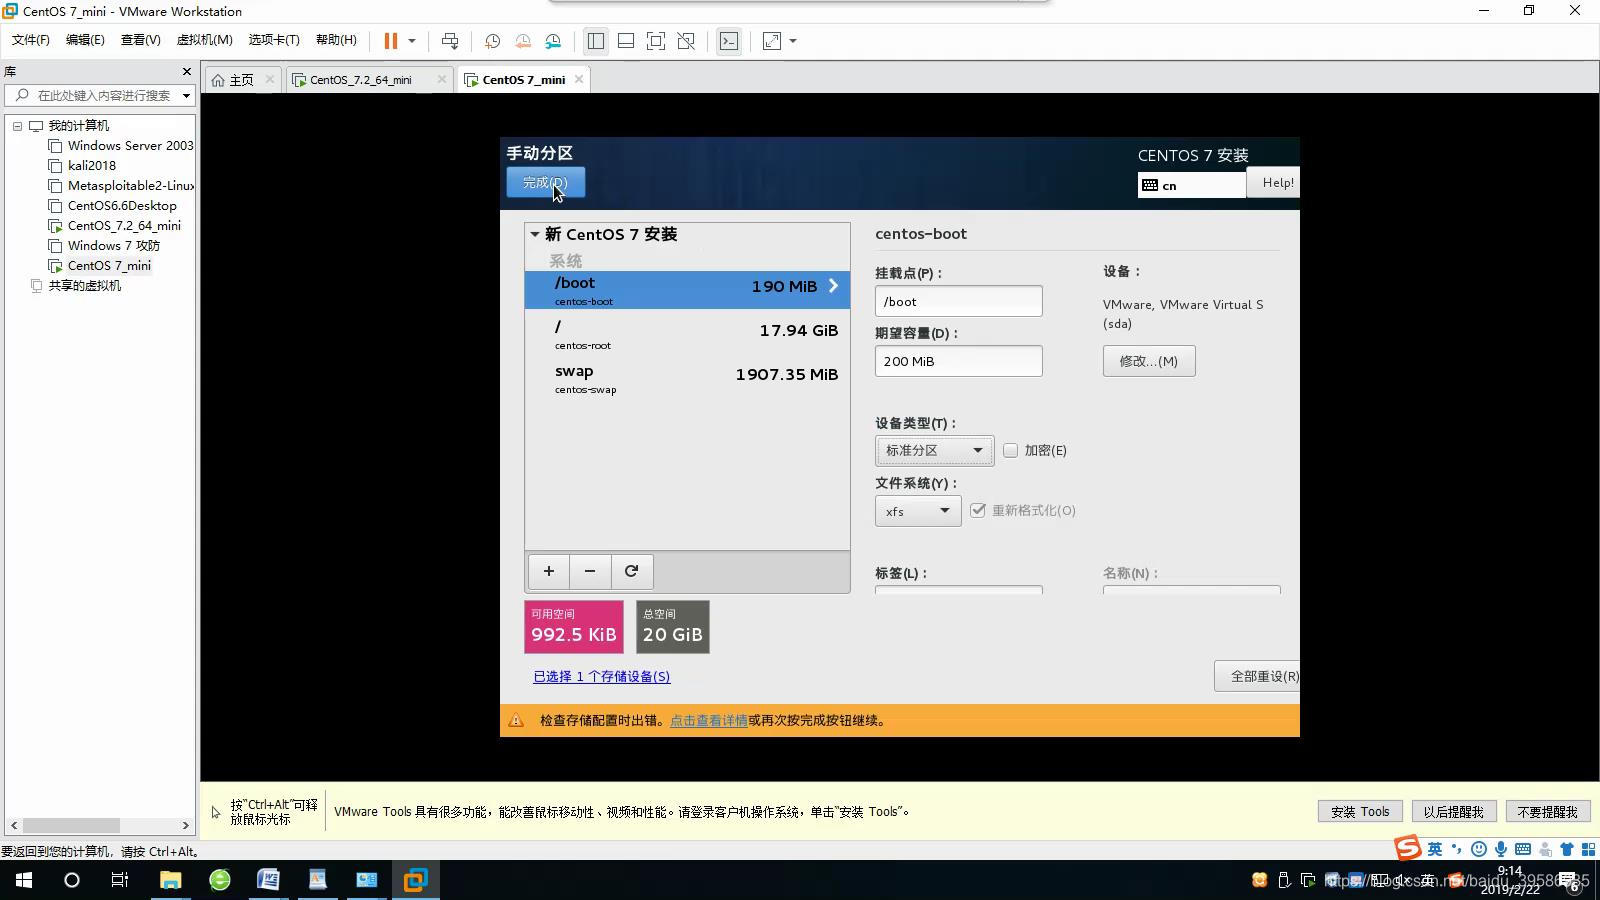The width and height of the screenshot is (1600, 900).
Task: Revert the virtual machine to snapshot
Action: click(x=523, y=41)
